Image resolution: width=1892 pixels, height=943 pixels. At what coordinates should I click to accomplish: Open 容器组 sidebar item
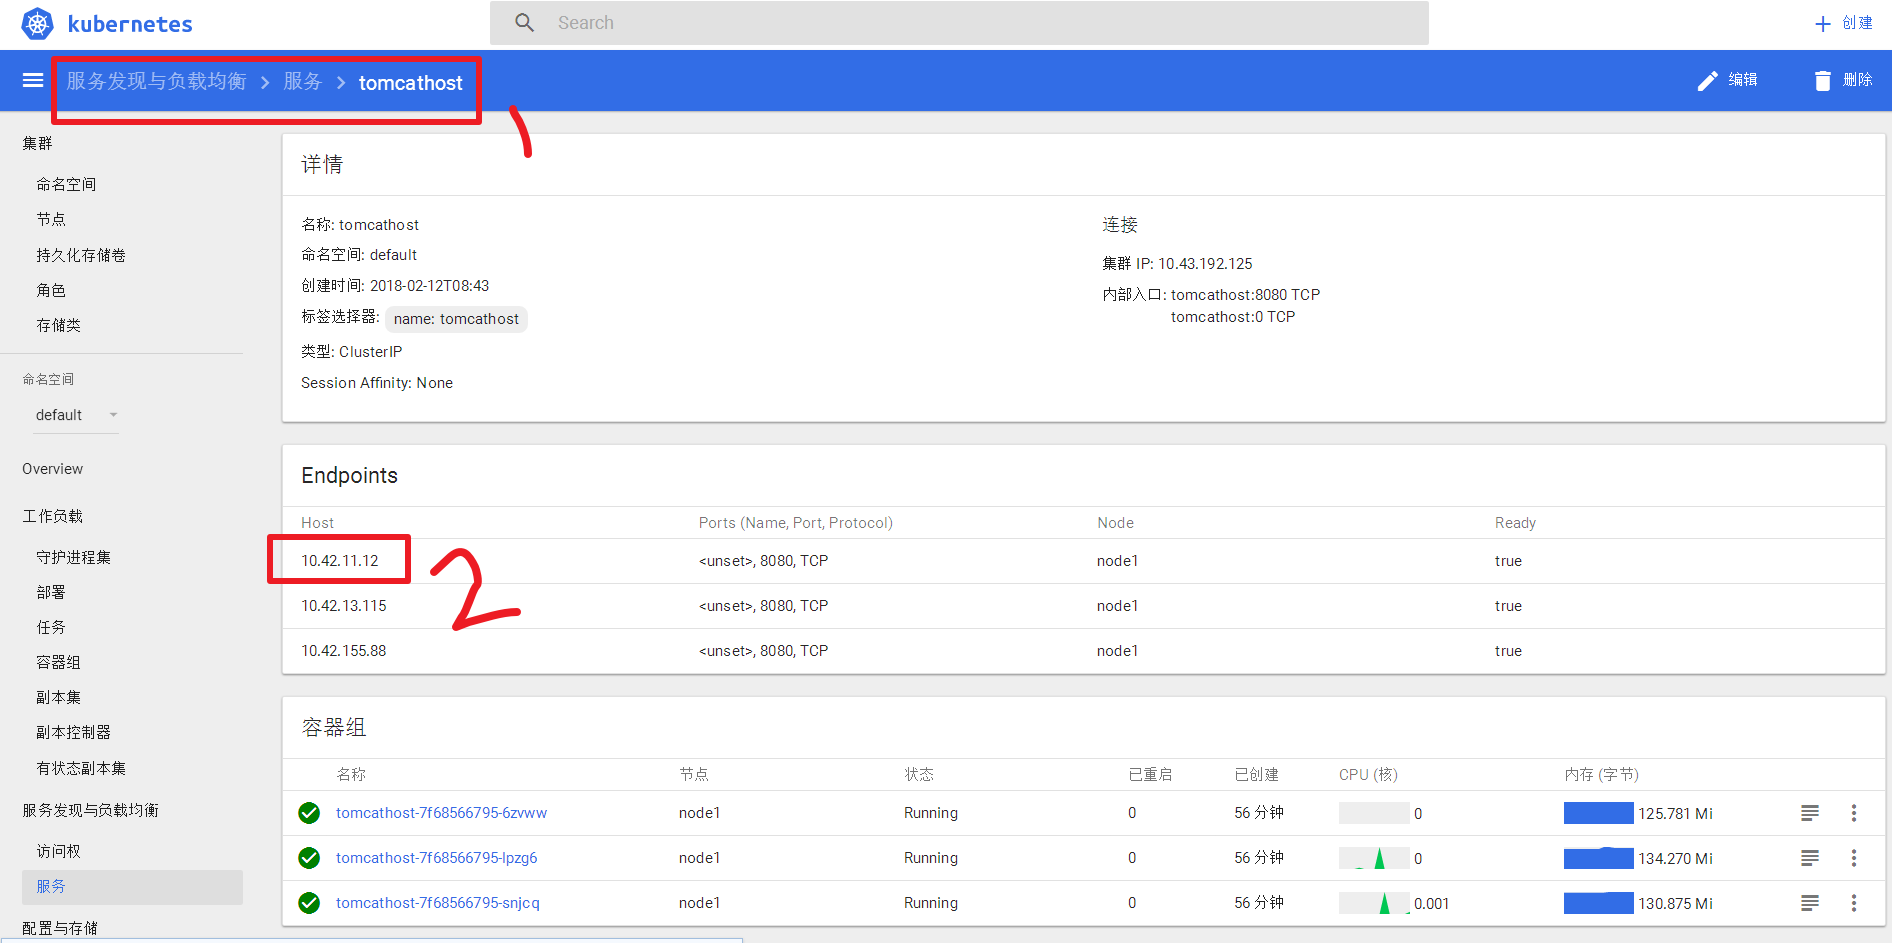(x=58, y=663)
